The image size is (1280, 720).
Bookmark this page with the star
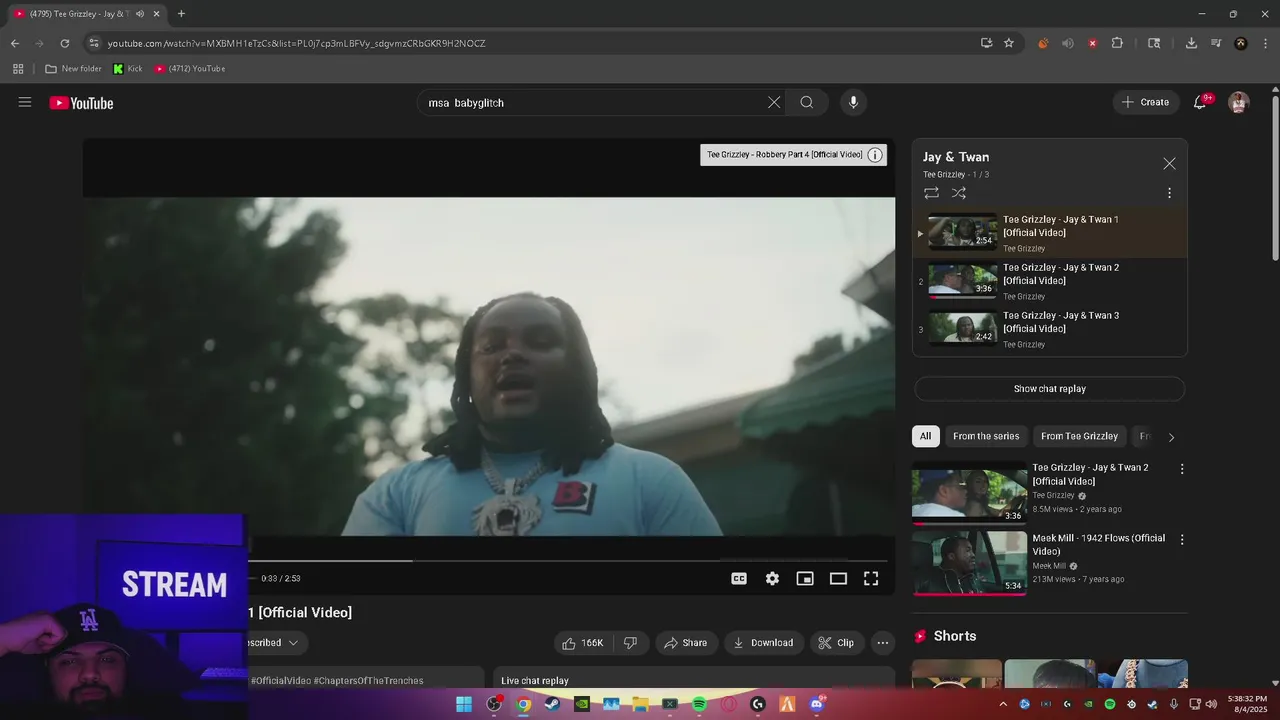pos(1009,43)
